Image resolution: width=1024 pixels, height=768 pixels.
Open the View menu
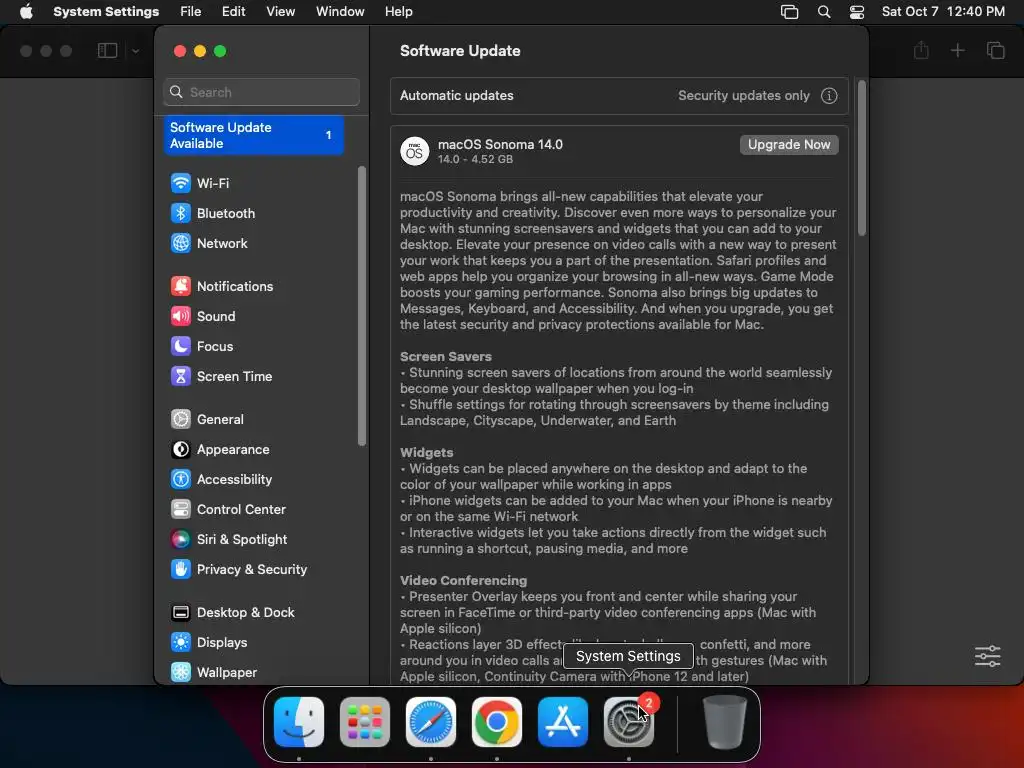pyautogui.click(x=280, y=12)
